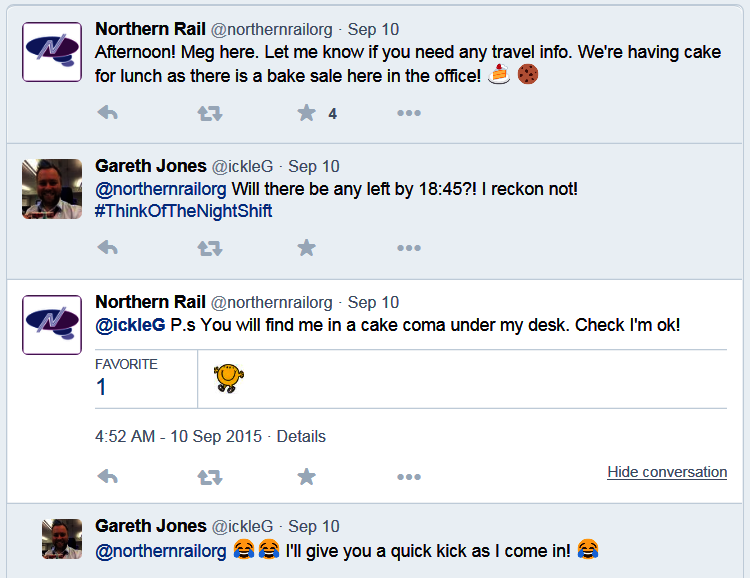This screenshot has height=578, width=750.
Task: Open more options on bake sale tweet
Action: tap(409, 113)
